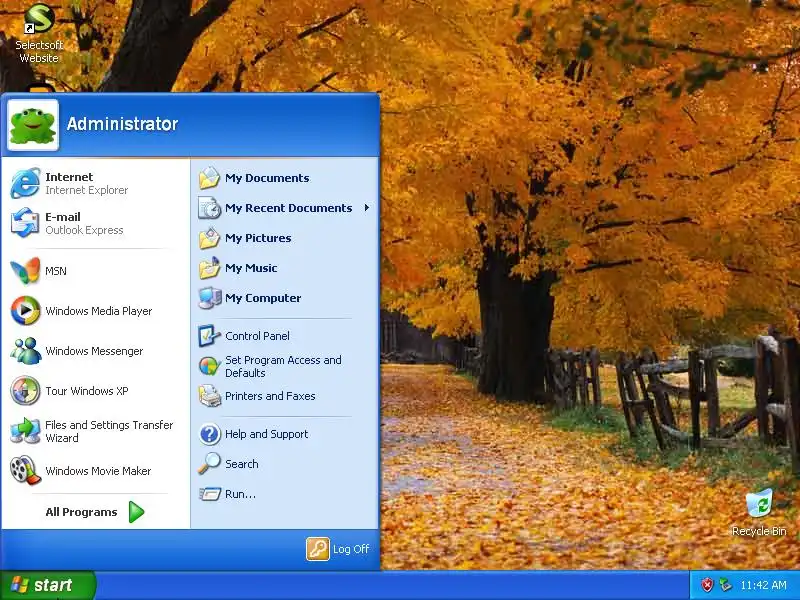This screenshot has width=800, height=600.
Task: Open the My Music folder icon
Action: tap(209, 268)
